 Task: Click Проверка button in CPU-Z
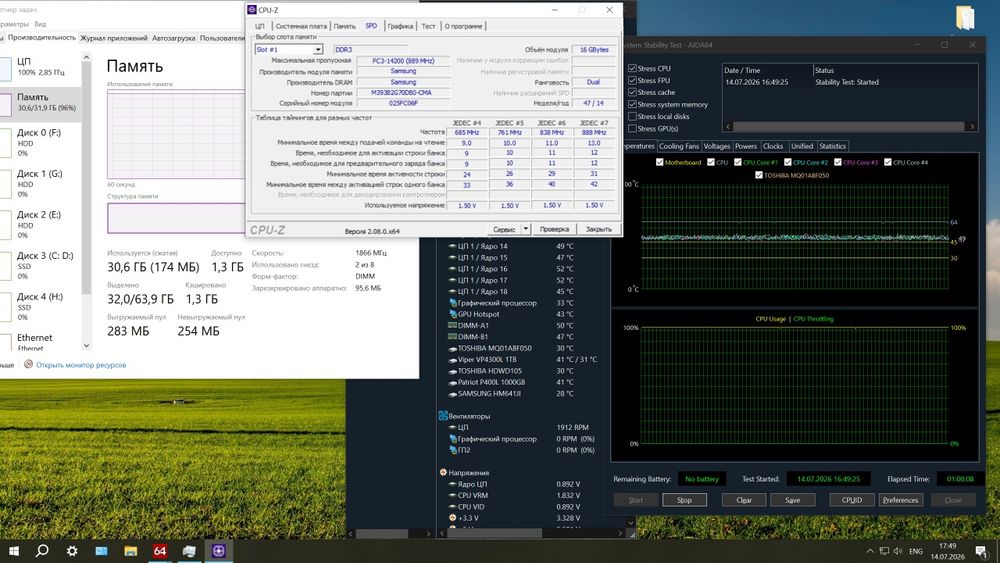point(554,229)
